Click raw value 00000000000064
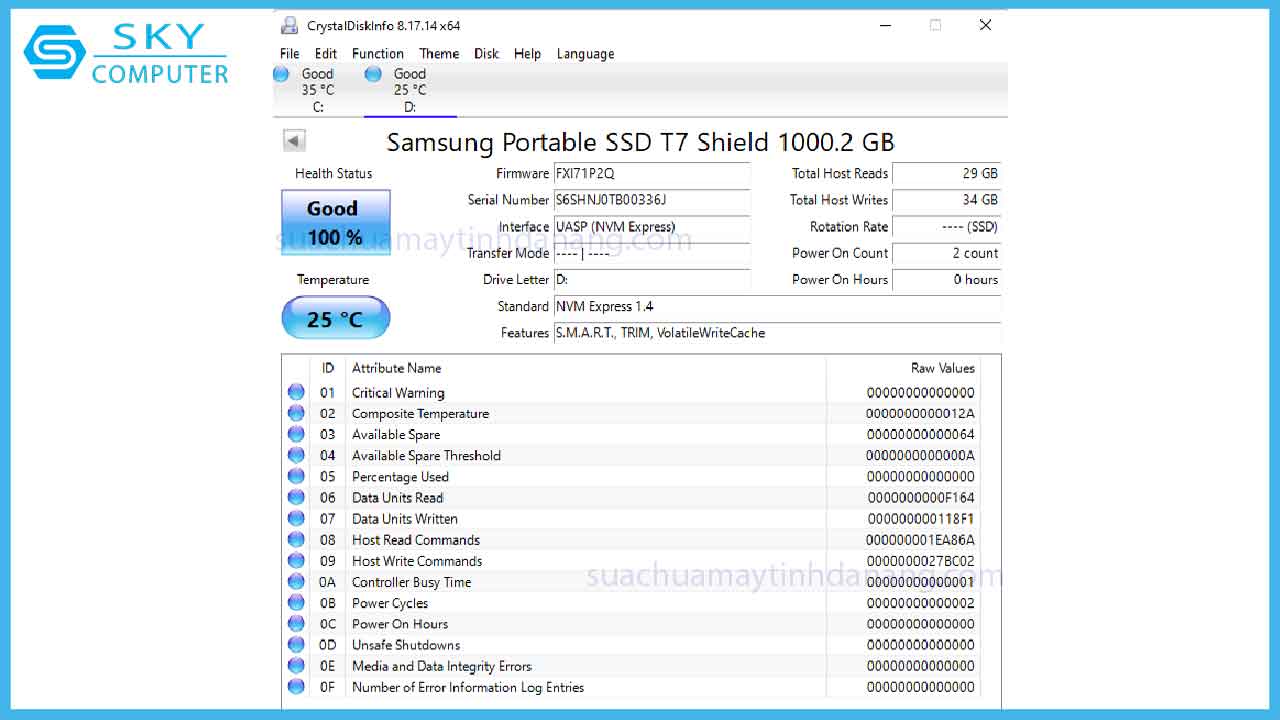This screenshot has width=1280, height=720. pos(920,435)
